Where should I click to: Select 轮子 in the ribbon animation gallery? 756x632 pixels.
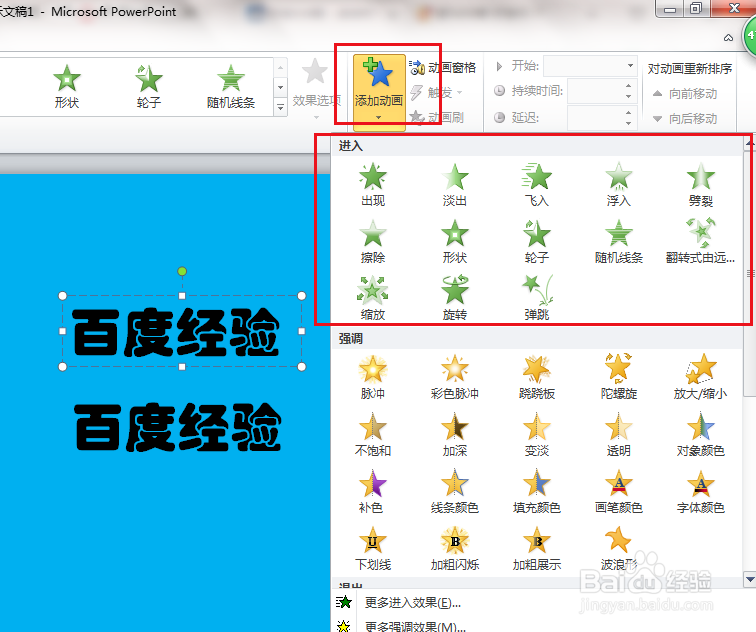pyautogui.click(x=148, y=87)
